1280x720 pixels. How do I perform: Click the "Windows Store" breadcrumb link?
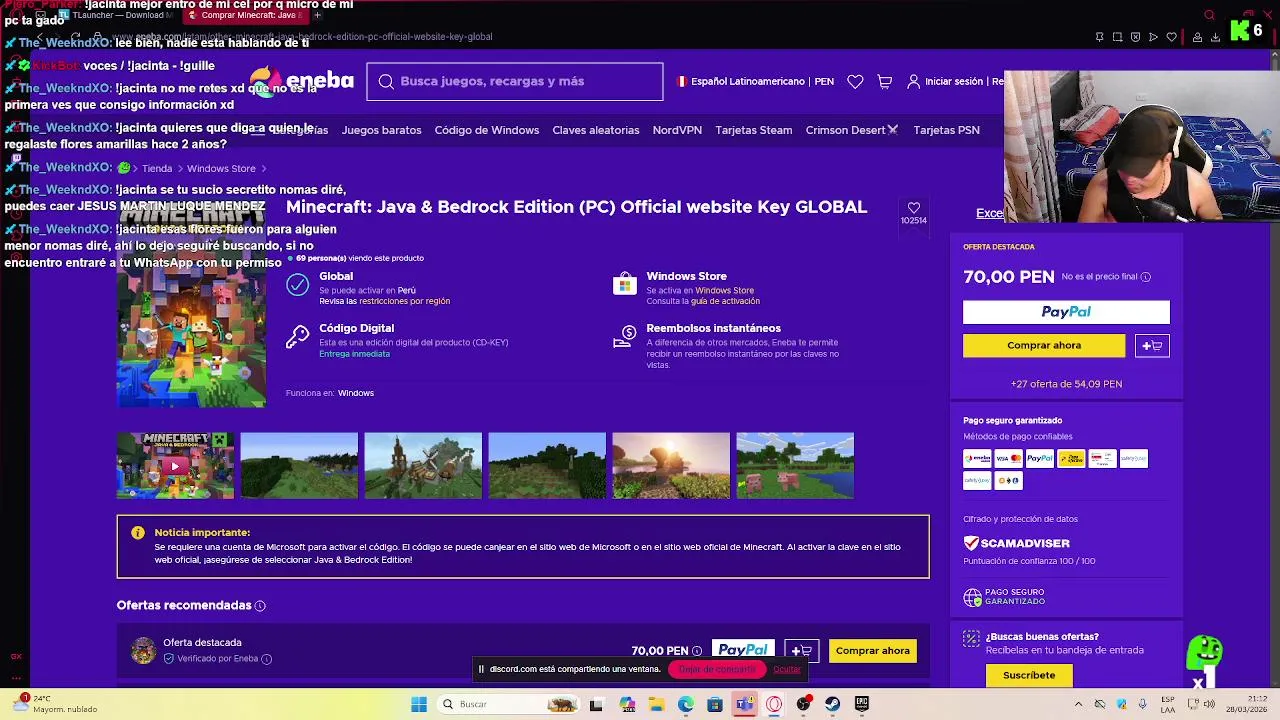pos(221,169)
